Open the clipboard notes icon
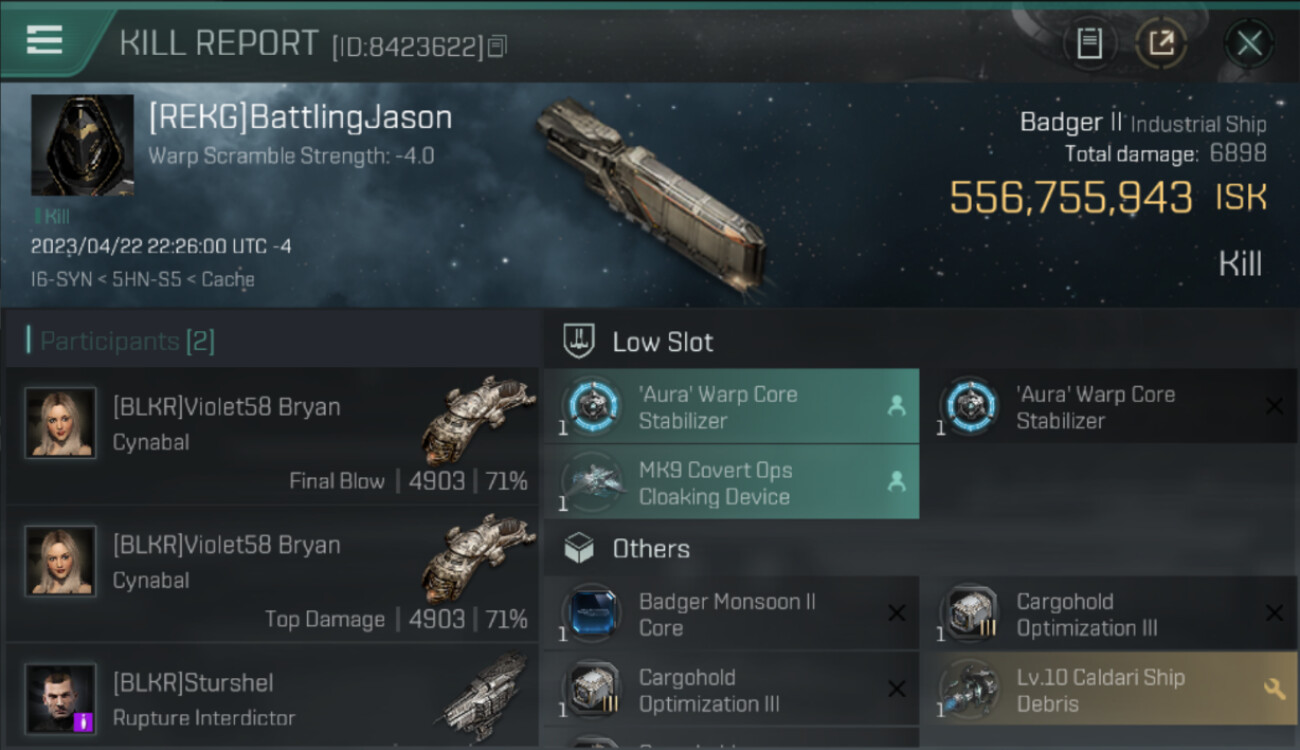This screenshot has height=750, width=1300. (1089, 43)
